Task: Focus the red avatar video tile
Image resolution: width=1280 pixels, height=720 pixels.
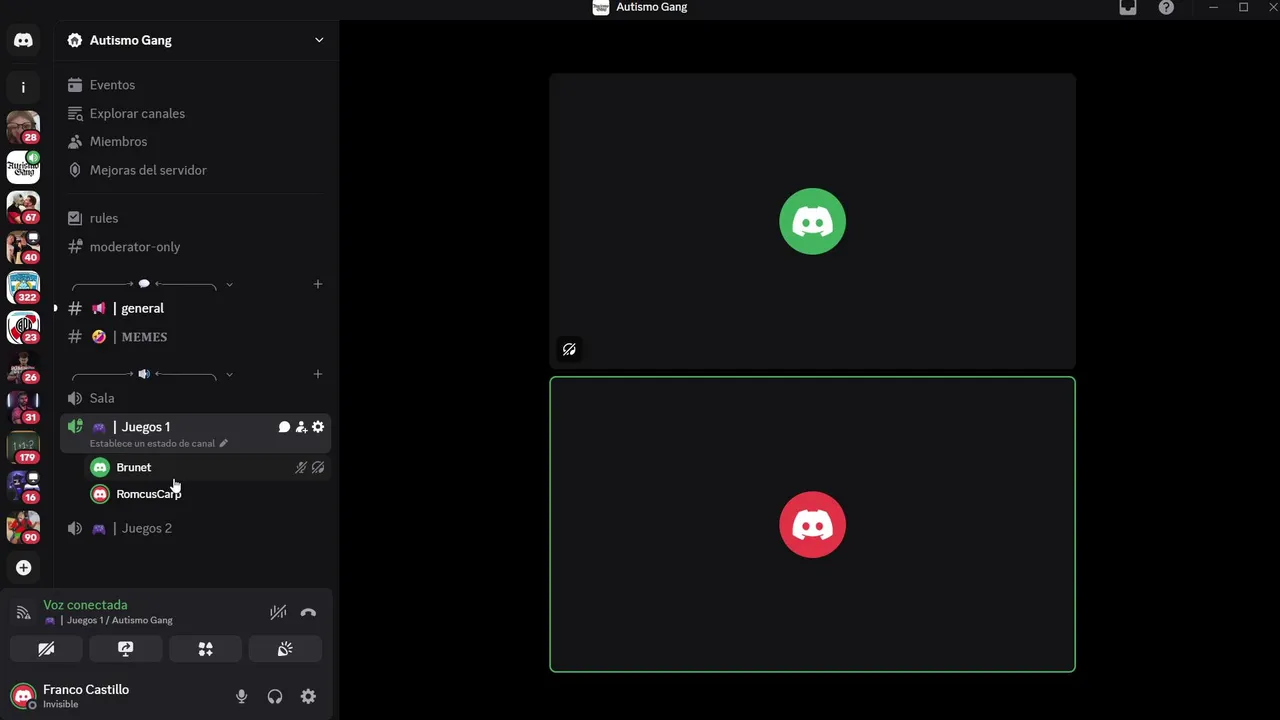Action: click(812, 524)
